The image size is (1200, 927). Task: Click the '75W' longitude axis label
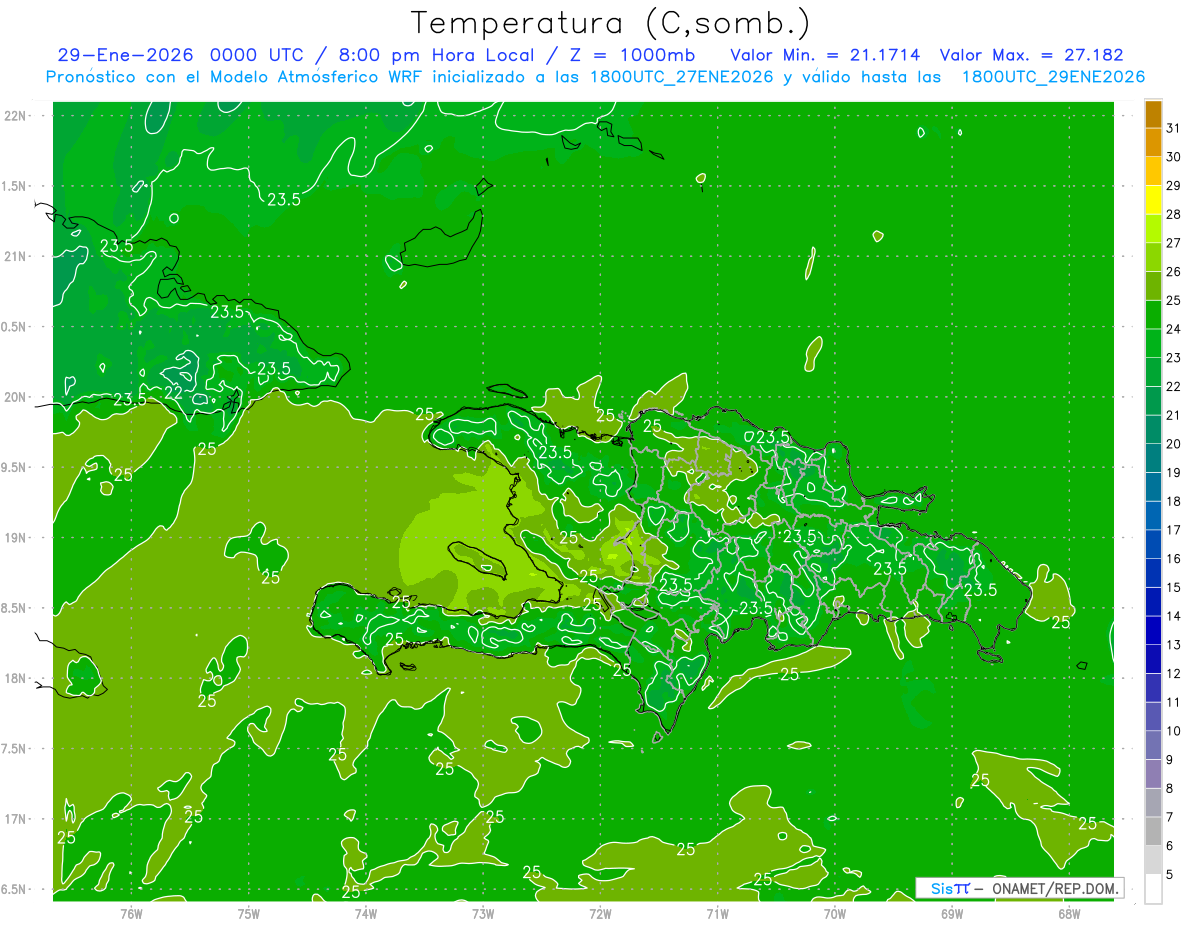249,913
